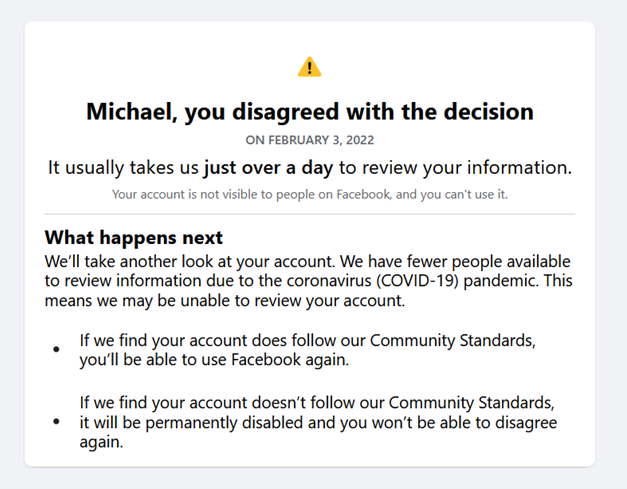The height and width of the screenshot is (489, 627).
Task: Click the paragraph mentioning coronavirus (COVID-19) pandemic
Action: [x=308, y=281]
